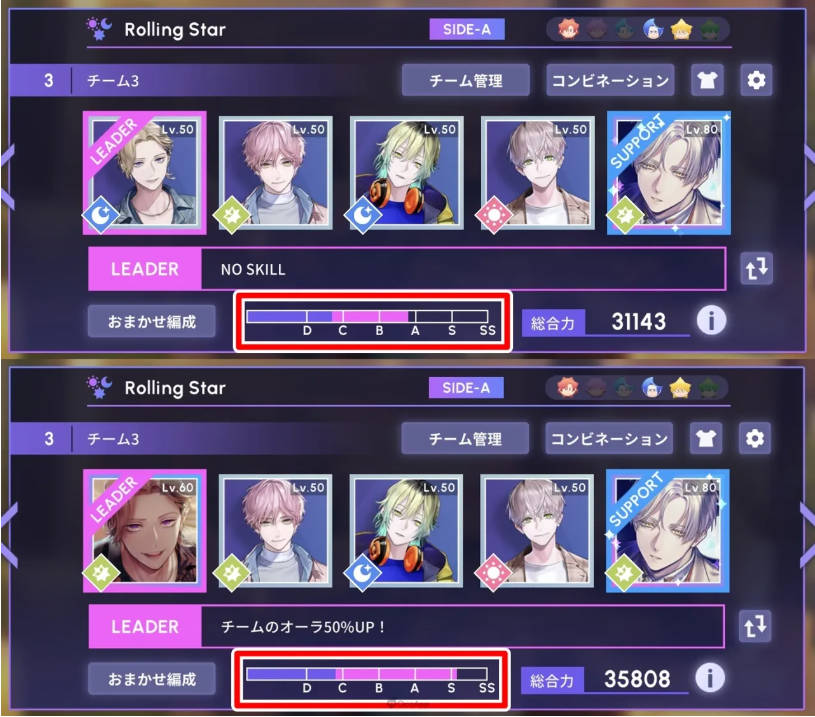Image resolution: width=815 pixels, height=717 pixels.
Task: Open settings gear in upper panel
Action: pyautogui.click(x=756, y=80)
